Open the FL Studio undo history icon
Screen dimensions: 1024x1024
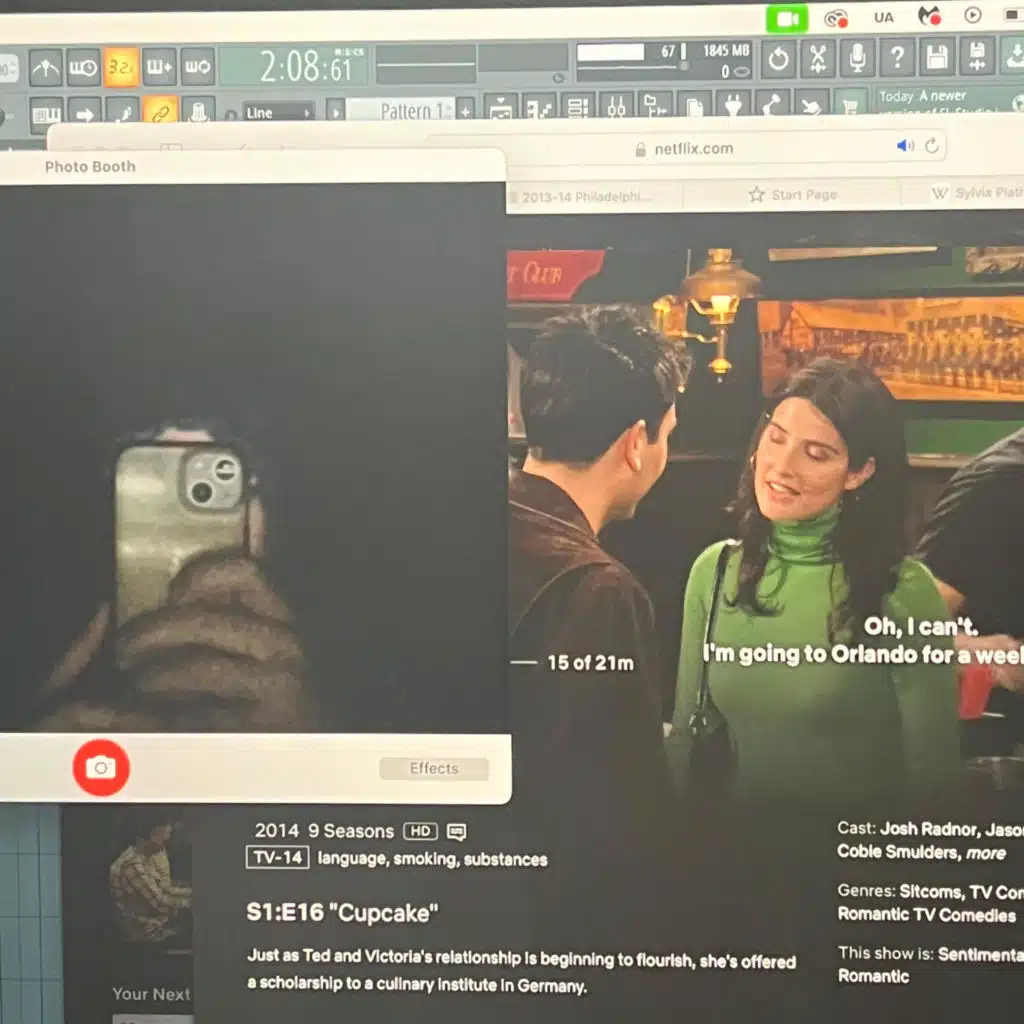tap(778, 59)
